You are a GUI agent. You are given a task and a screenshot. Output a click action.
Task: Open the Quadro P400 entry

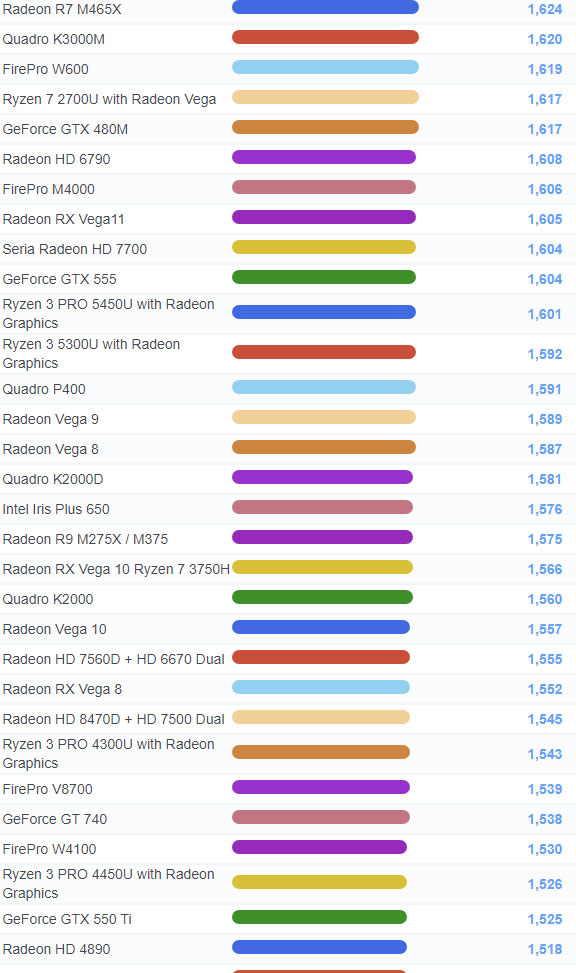tap(44, 389)
